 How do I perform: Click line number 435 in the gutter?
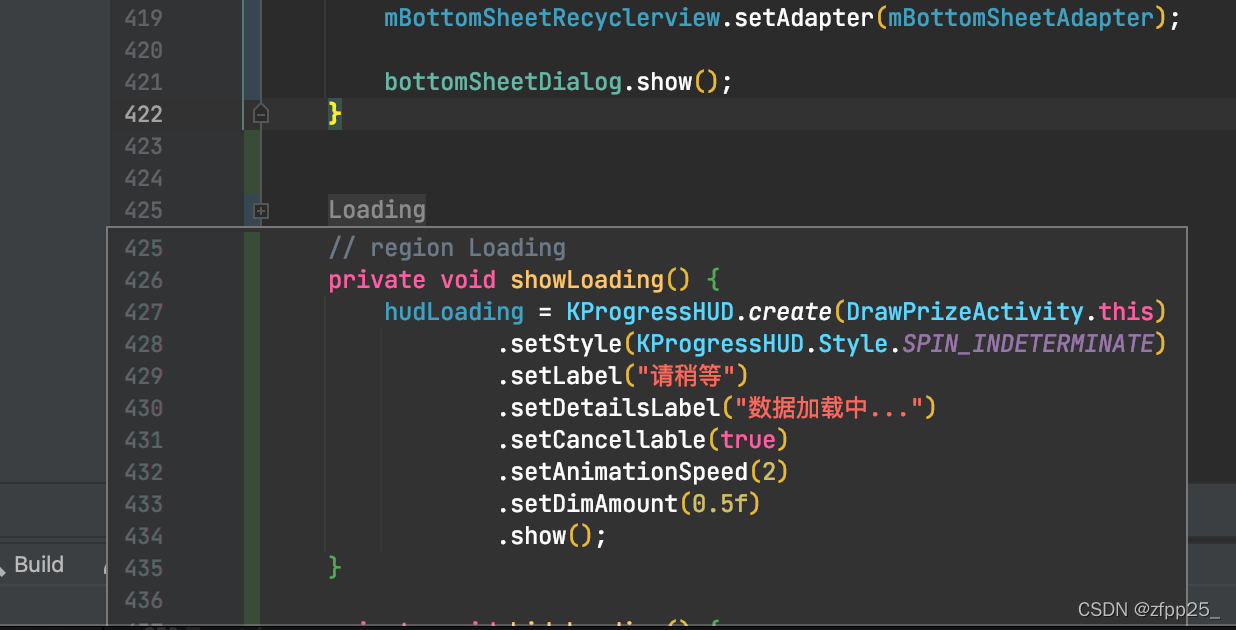tap(143, 567)
